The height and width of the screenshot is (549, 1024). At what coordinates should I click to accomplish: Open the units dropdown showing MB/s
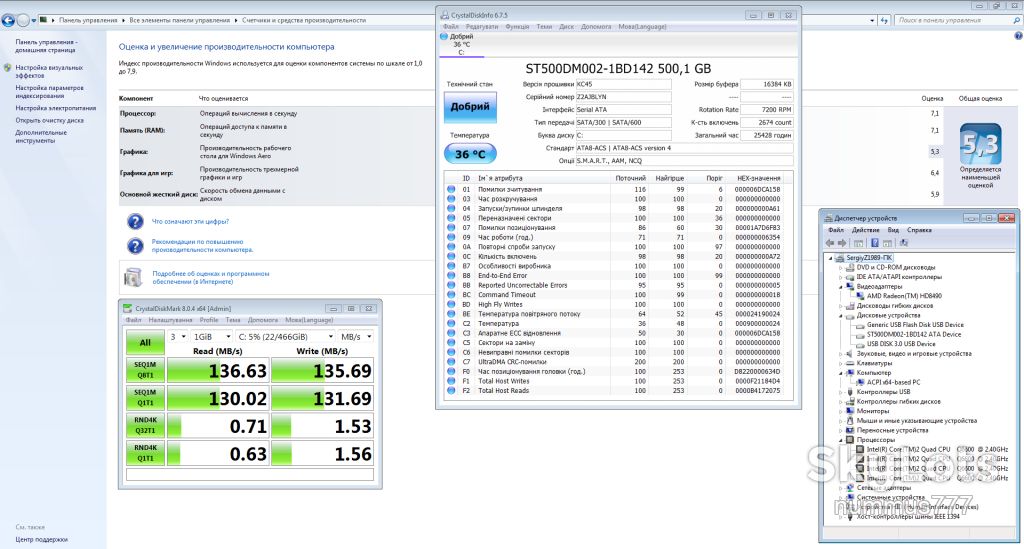coord(356,337)
